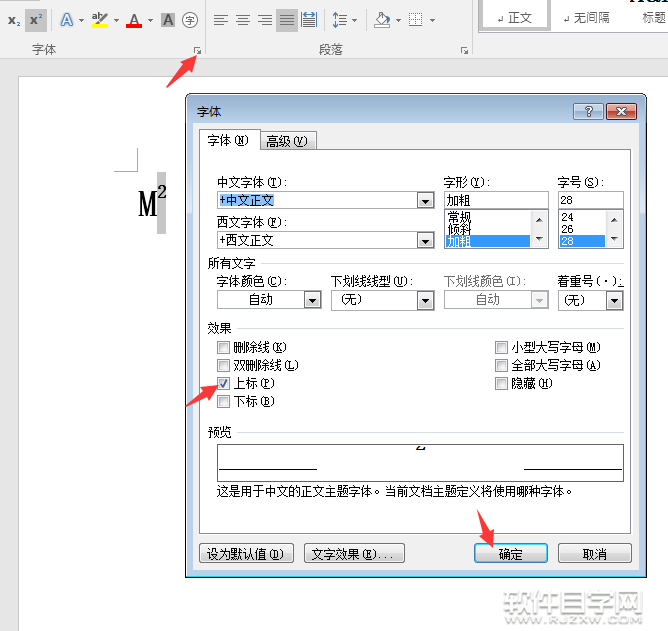The image size is (668, 631).
Task: Apply paragraph shading fill
Action: pyautogui.click(x=382, y=20)
